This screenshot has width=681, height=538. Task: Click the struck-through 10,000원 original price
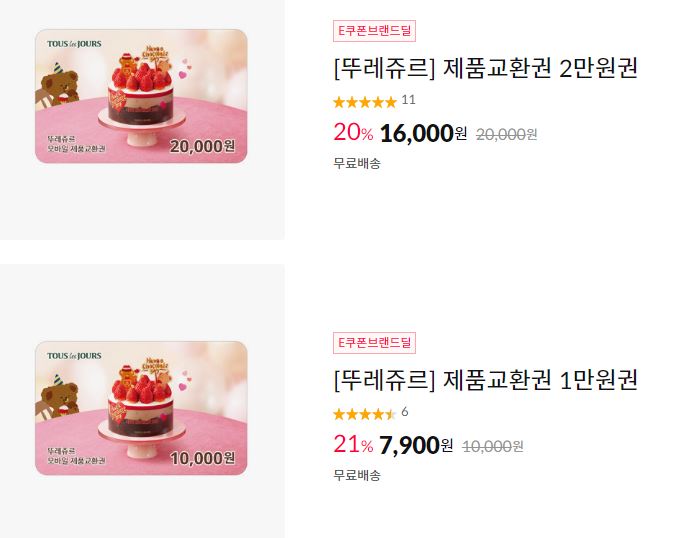493,446
